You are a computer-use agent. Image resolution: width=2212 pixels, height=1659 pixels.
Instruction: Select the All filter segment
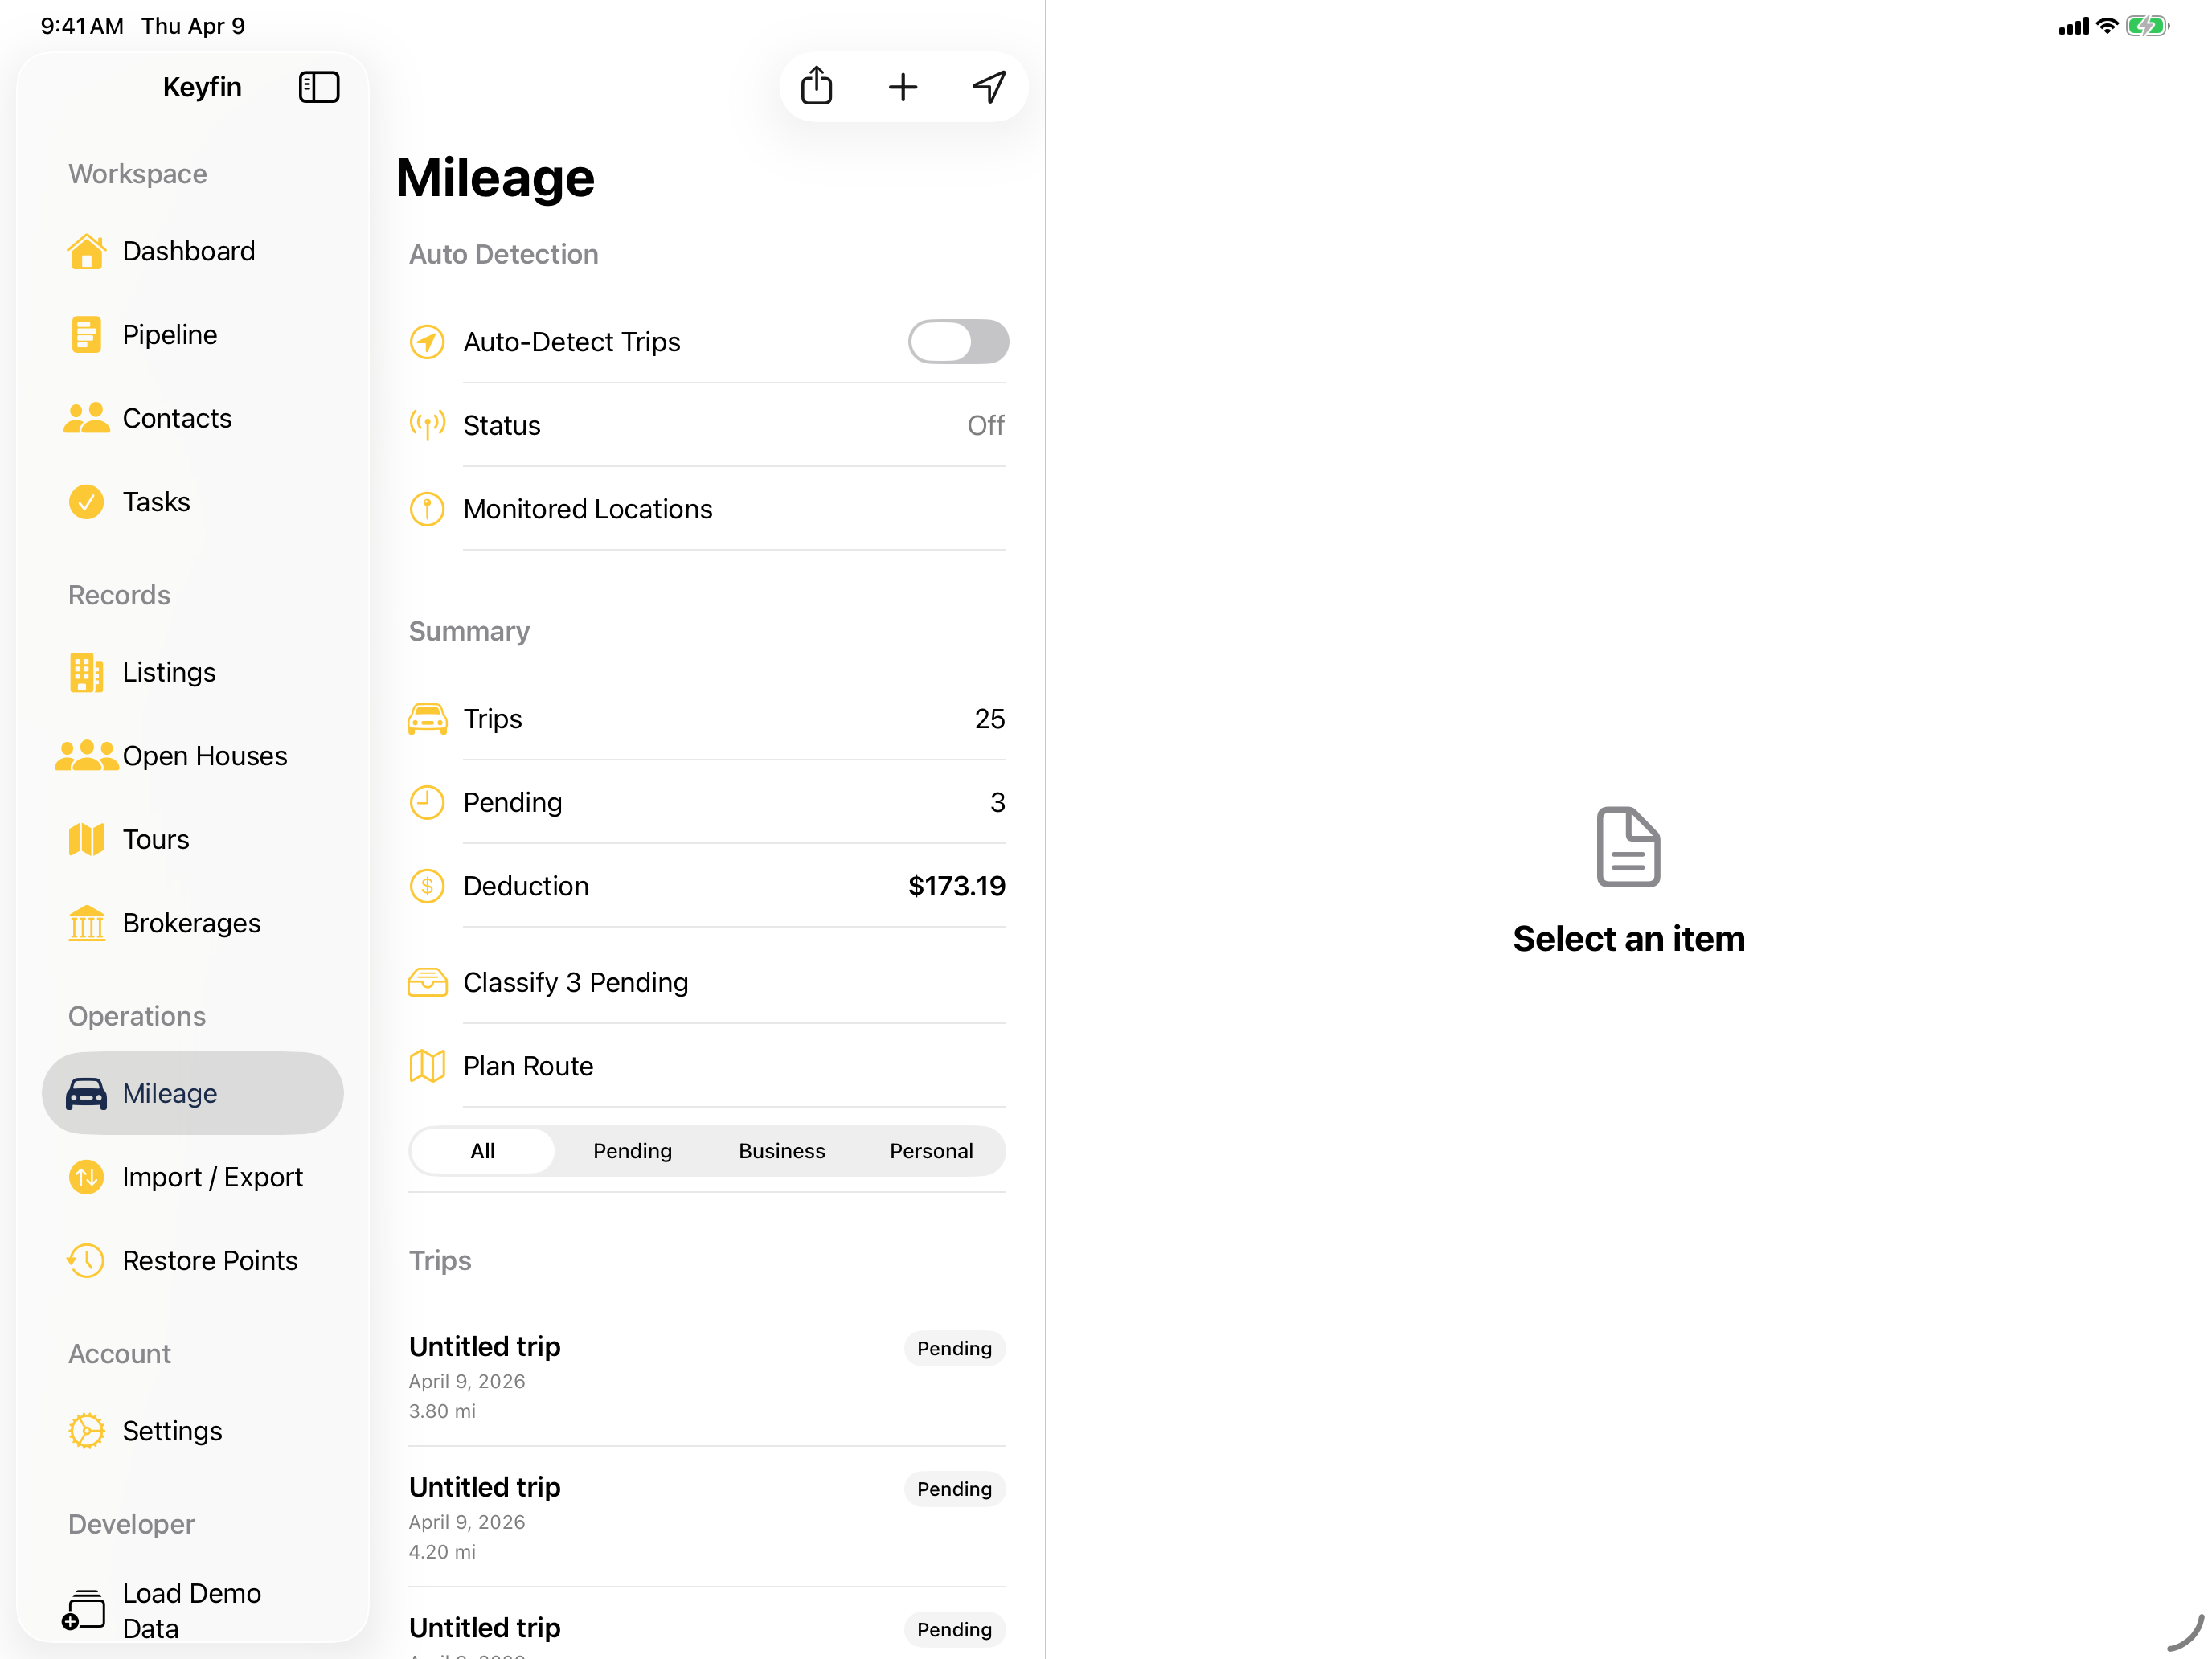(483, 1151)
